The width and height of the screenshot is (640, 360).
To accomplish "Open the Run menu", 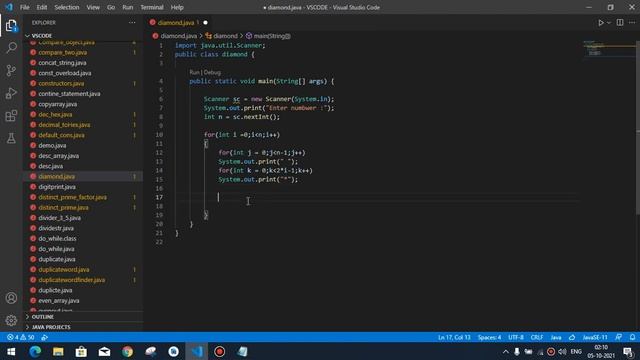I will (x=127, y=7).
